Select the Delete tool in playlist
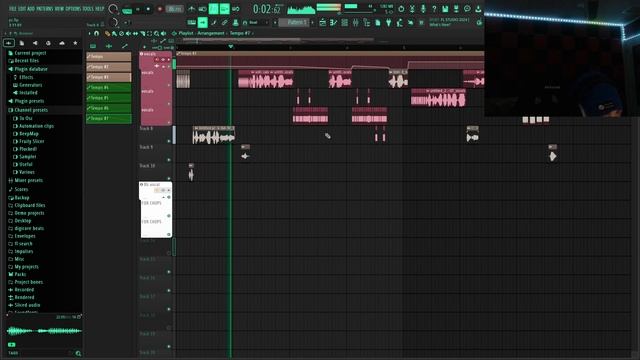The width and height of the screenshot is (640, 360). click(x=121, y=33)
